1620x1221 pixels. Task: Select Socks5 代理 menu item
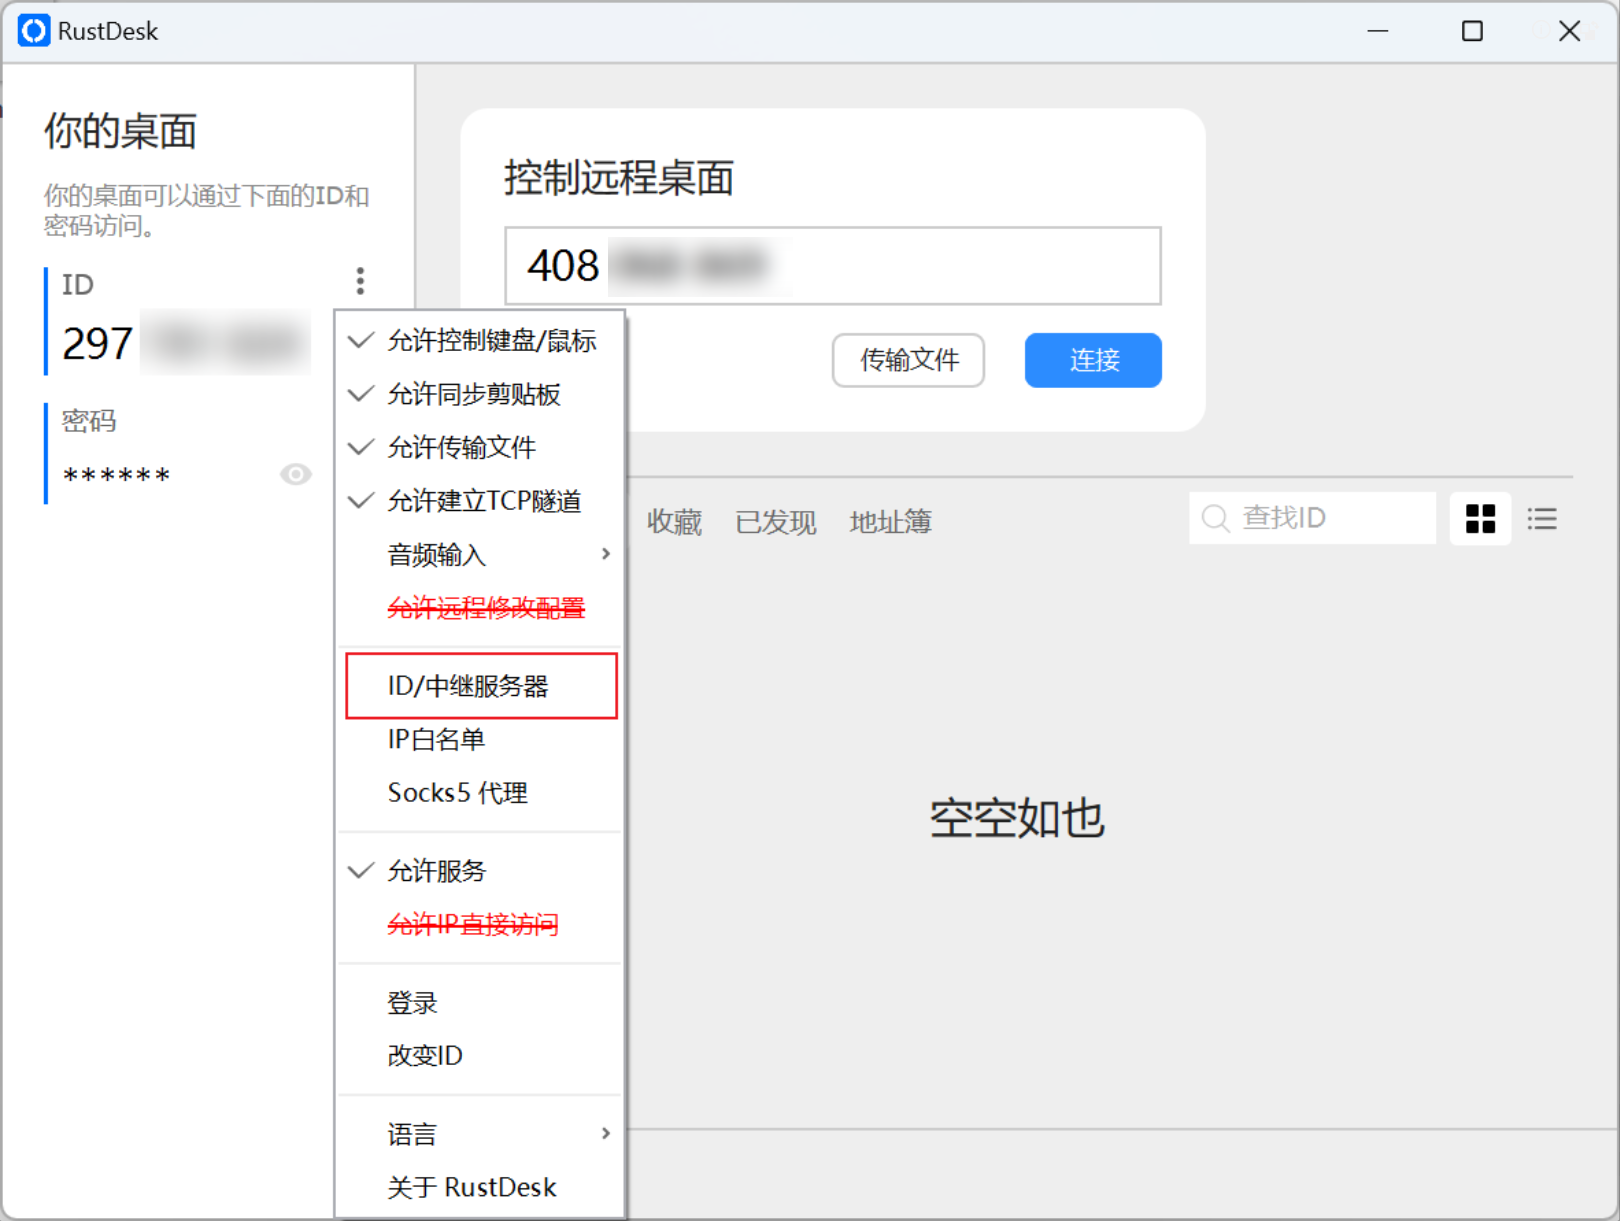pyautogui.click(x=457, y=793)
